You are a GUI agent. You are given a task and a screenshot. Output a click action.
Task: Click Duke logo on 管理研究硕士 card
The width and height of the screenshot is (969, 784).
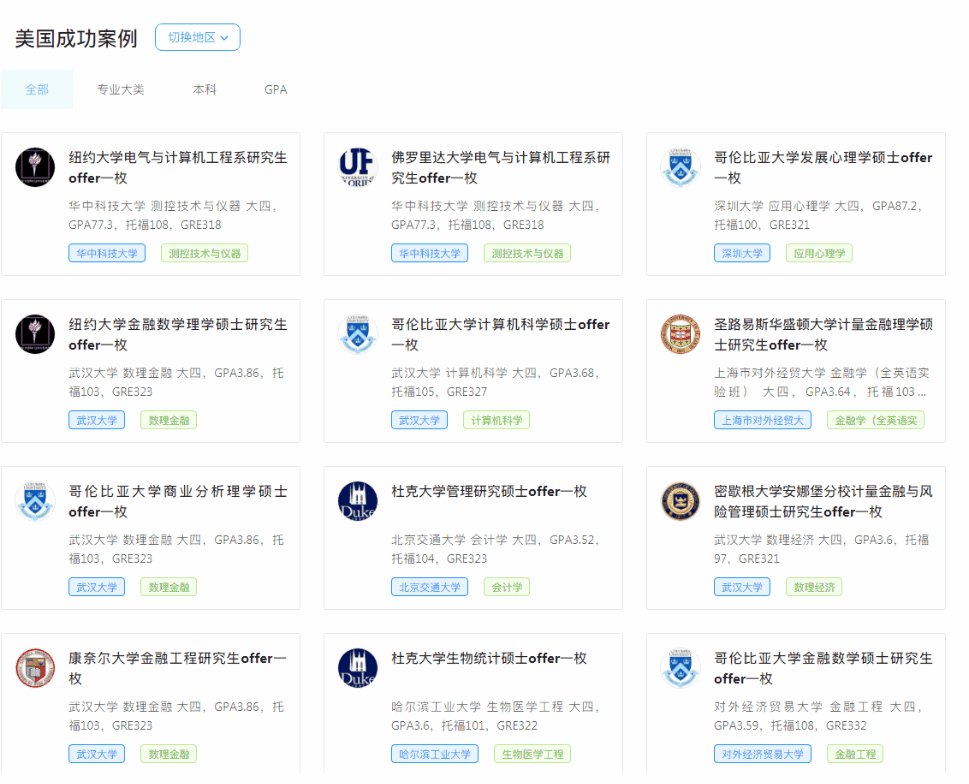[x=358, y=501]
